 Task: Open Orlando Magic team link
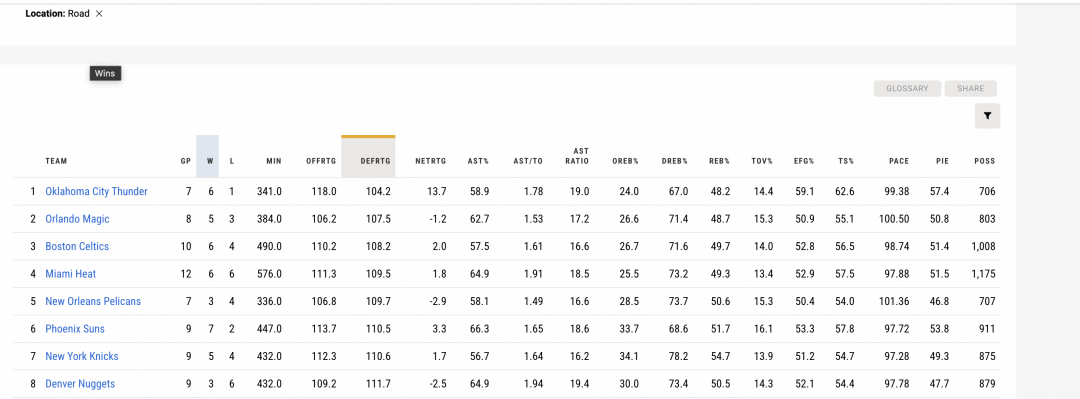pyautogui.click(x=77, y=219)
